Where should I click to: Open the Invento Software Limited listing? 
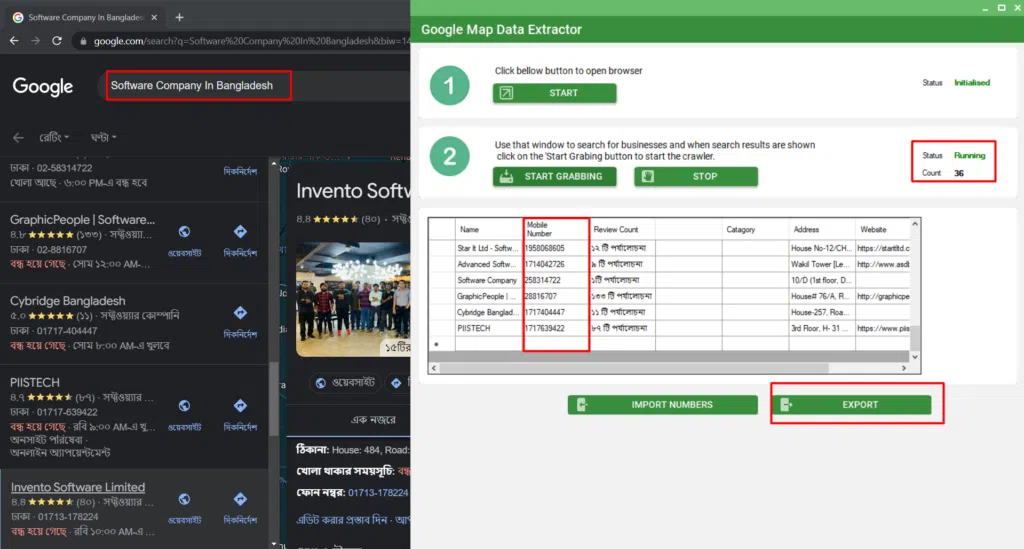[x=78, y=487]
